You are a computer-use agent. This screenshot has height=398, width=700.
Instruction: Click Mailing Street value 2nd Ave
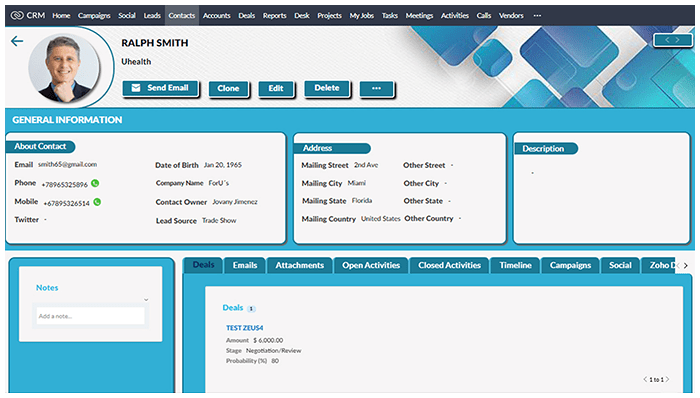tap(366, 165)
